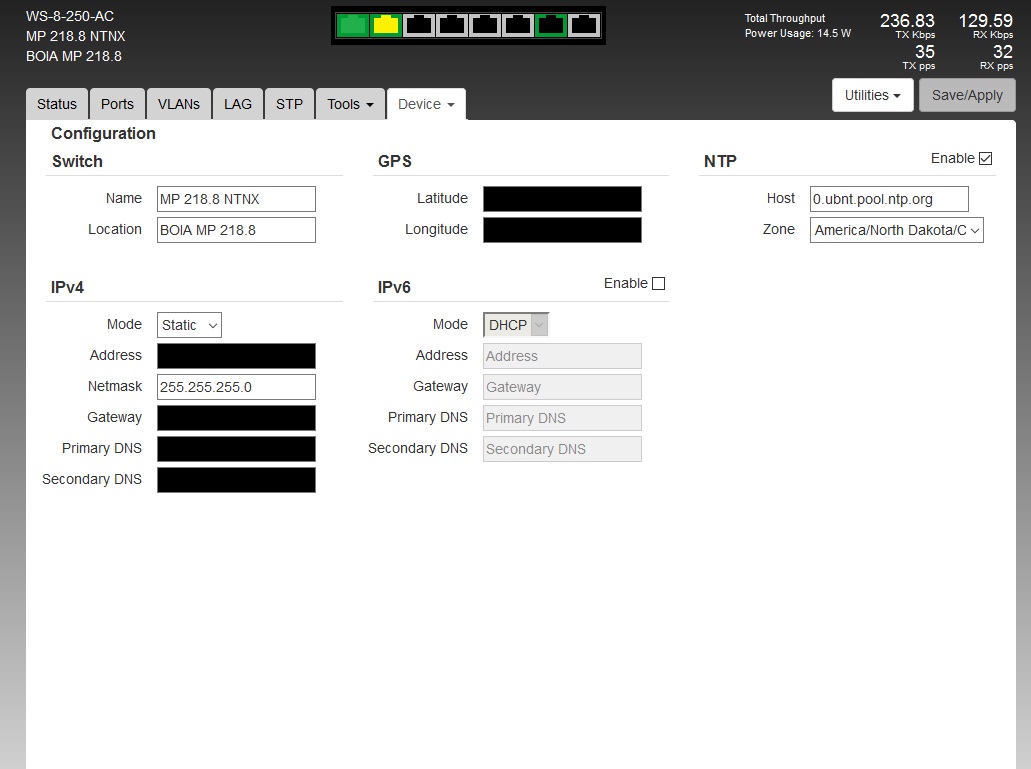Open the NTP Zone dropdown

click(x=896, y=230)
